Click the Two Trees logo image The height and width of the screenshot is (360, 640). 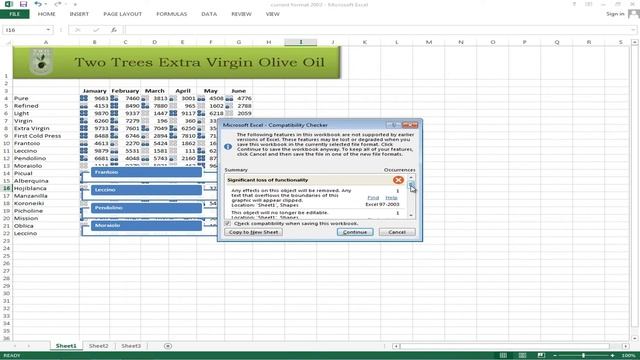41,62
